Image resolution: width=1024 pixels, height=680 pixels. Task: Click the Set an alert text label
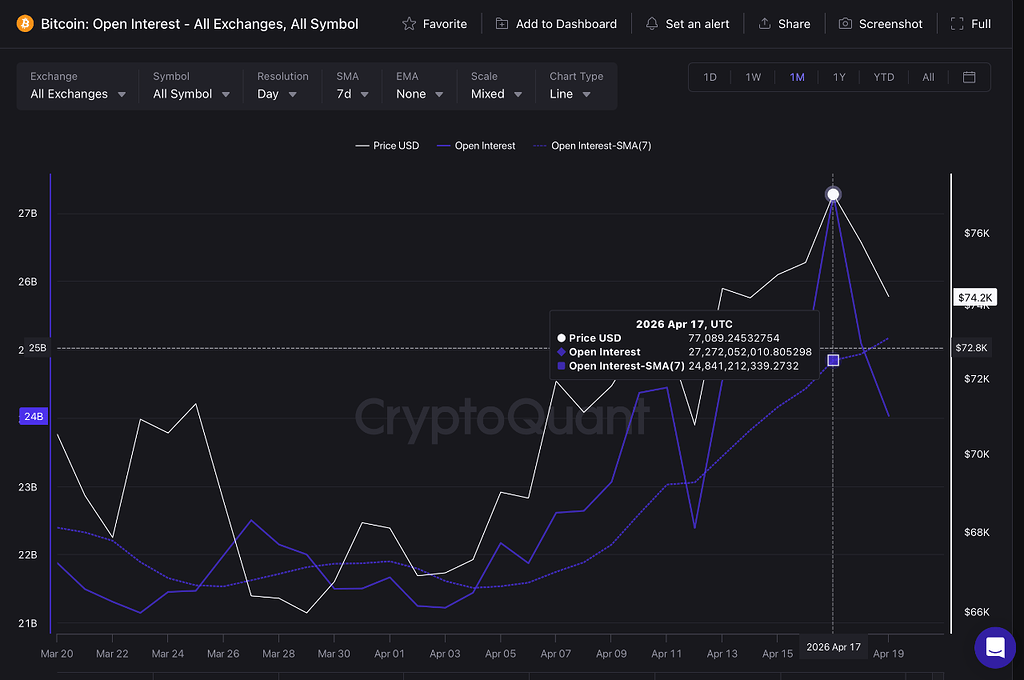697,24
